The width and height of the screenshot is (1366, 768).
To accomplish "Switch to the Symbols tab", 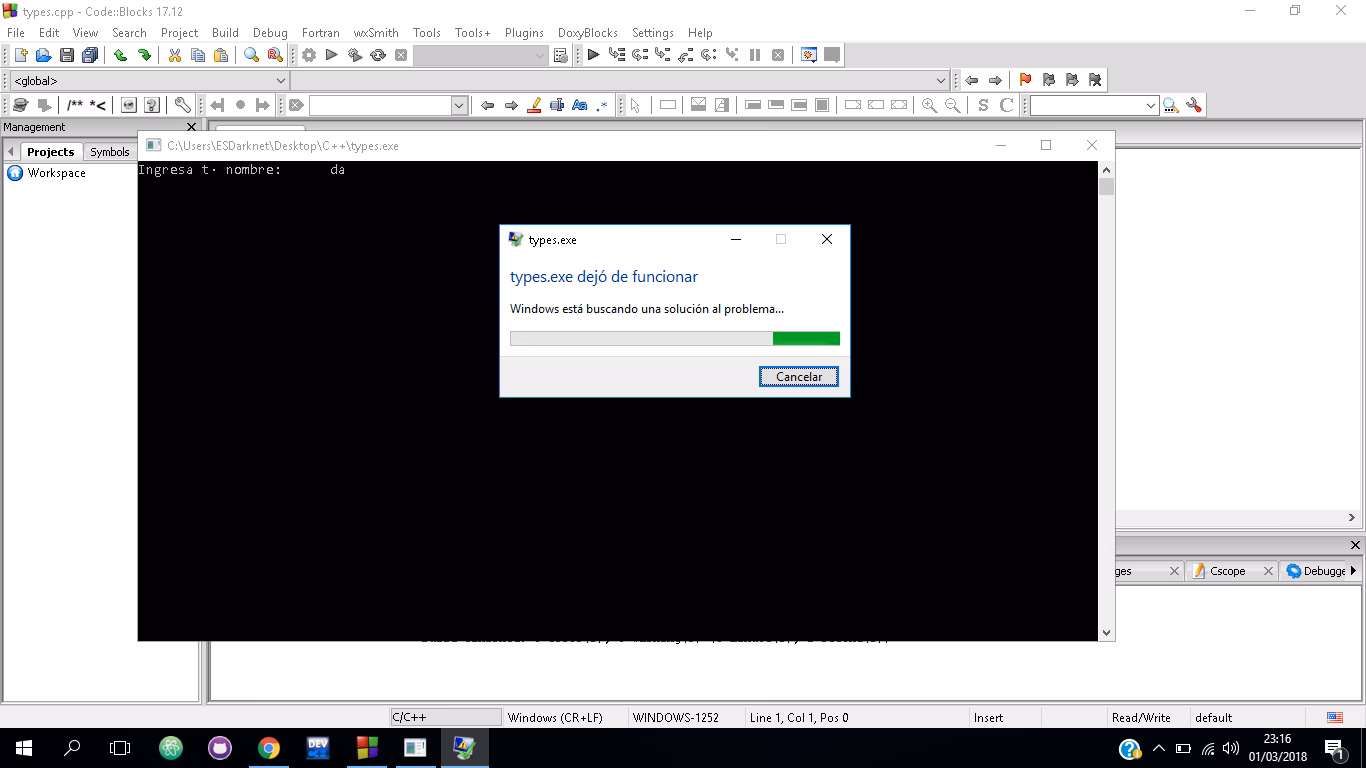I will [x=110, y=152].
